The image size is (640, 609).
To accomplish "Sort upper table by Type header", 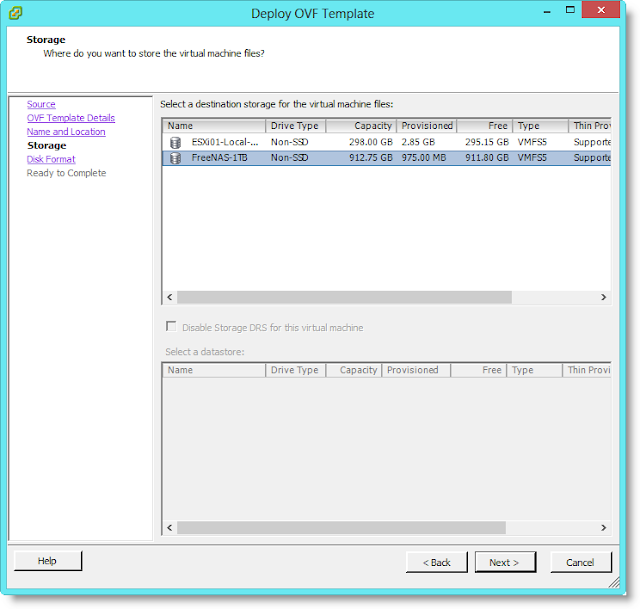I will pyautogui.click(x=540, y=126).
